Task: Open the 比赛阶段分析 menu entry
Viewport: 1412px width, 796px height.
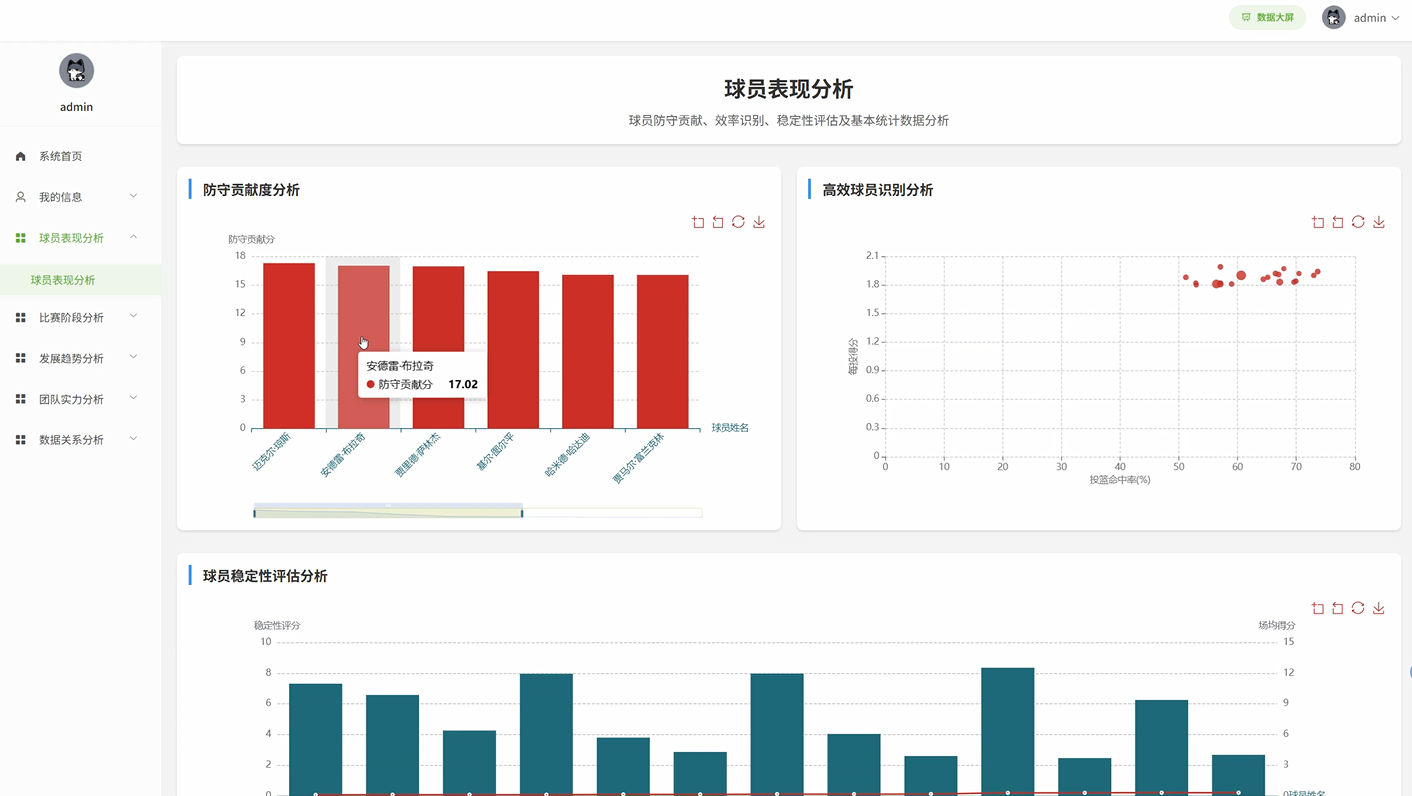Action: [80, 317]
